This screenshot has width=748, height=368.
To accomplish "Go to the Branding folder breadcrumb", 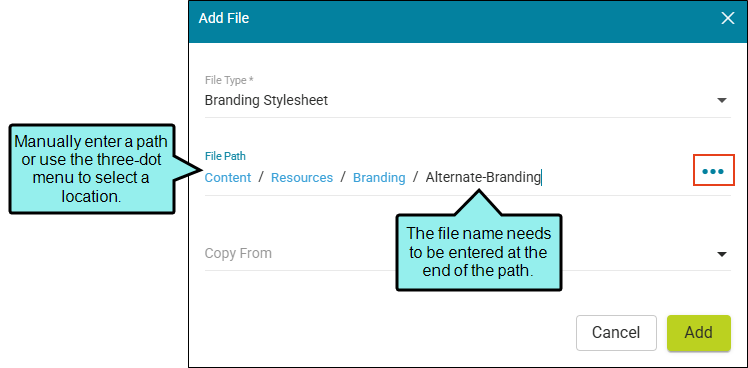I will [x=379, y=178].
